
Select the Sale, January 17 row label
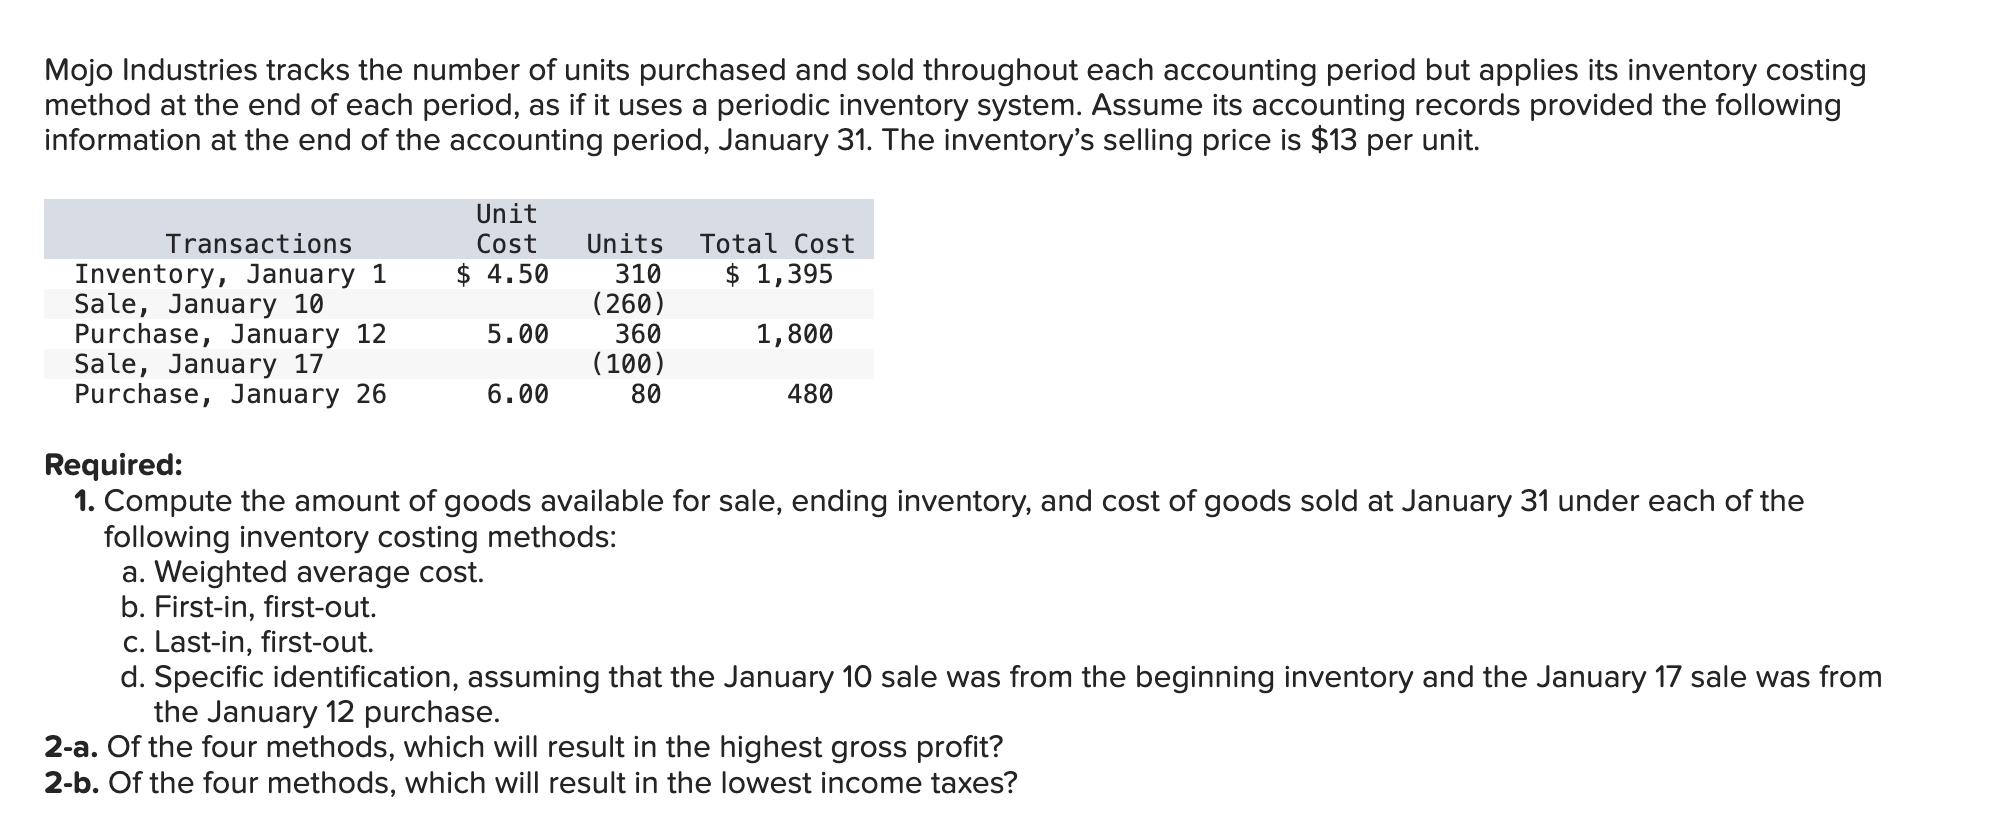click(x=199, y=364)
